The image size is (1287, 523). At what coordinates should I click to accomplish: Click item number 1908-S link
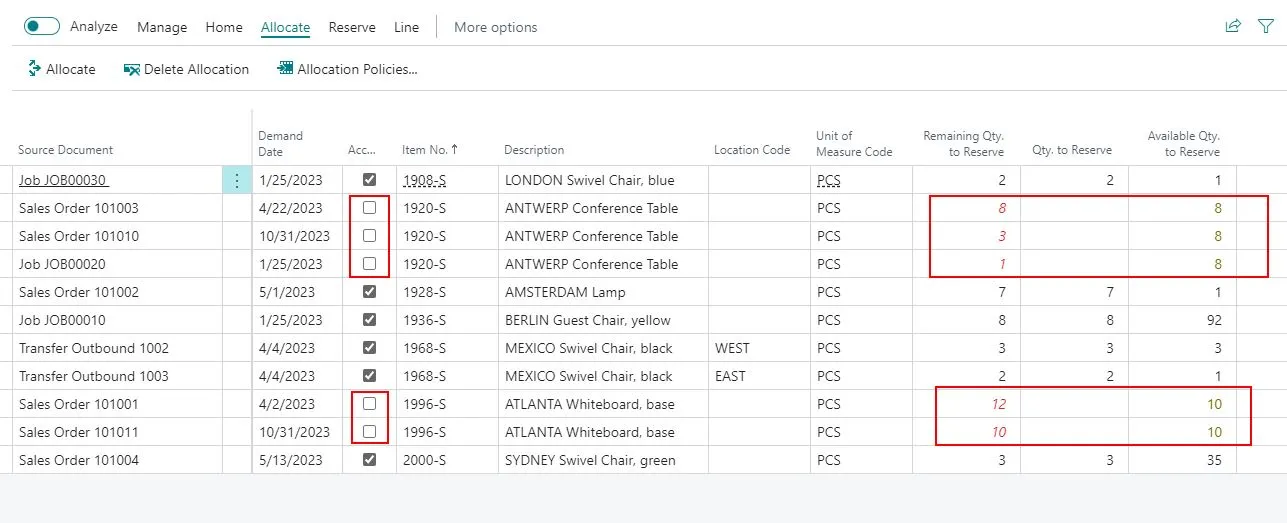coord(424,180)
